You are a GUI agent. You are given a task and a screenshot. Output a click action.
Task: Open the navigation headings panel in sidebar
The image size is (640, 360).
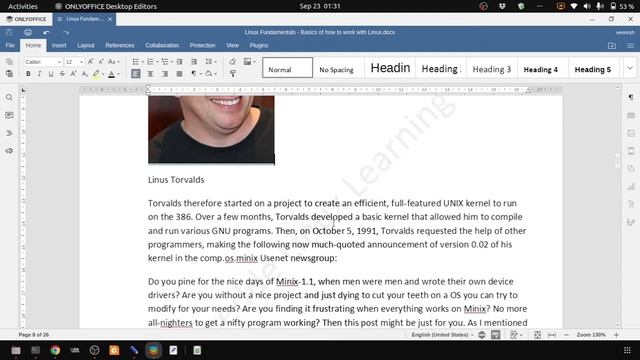[x=9, y=133]
